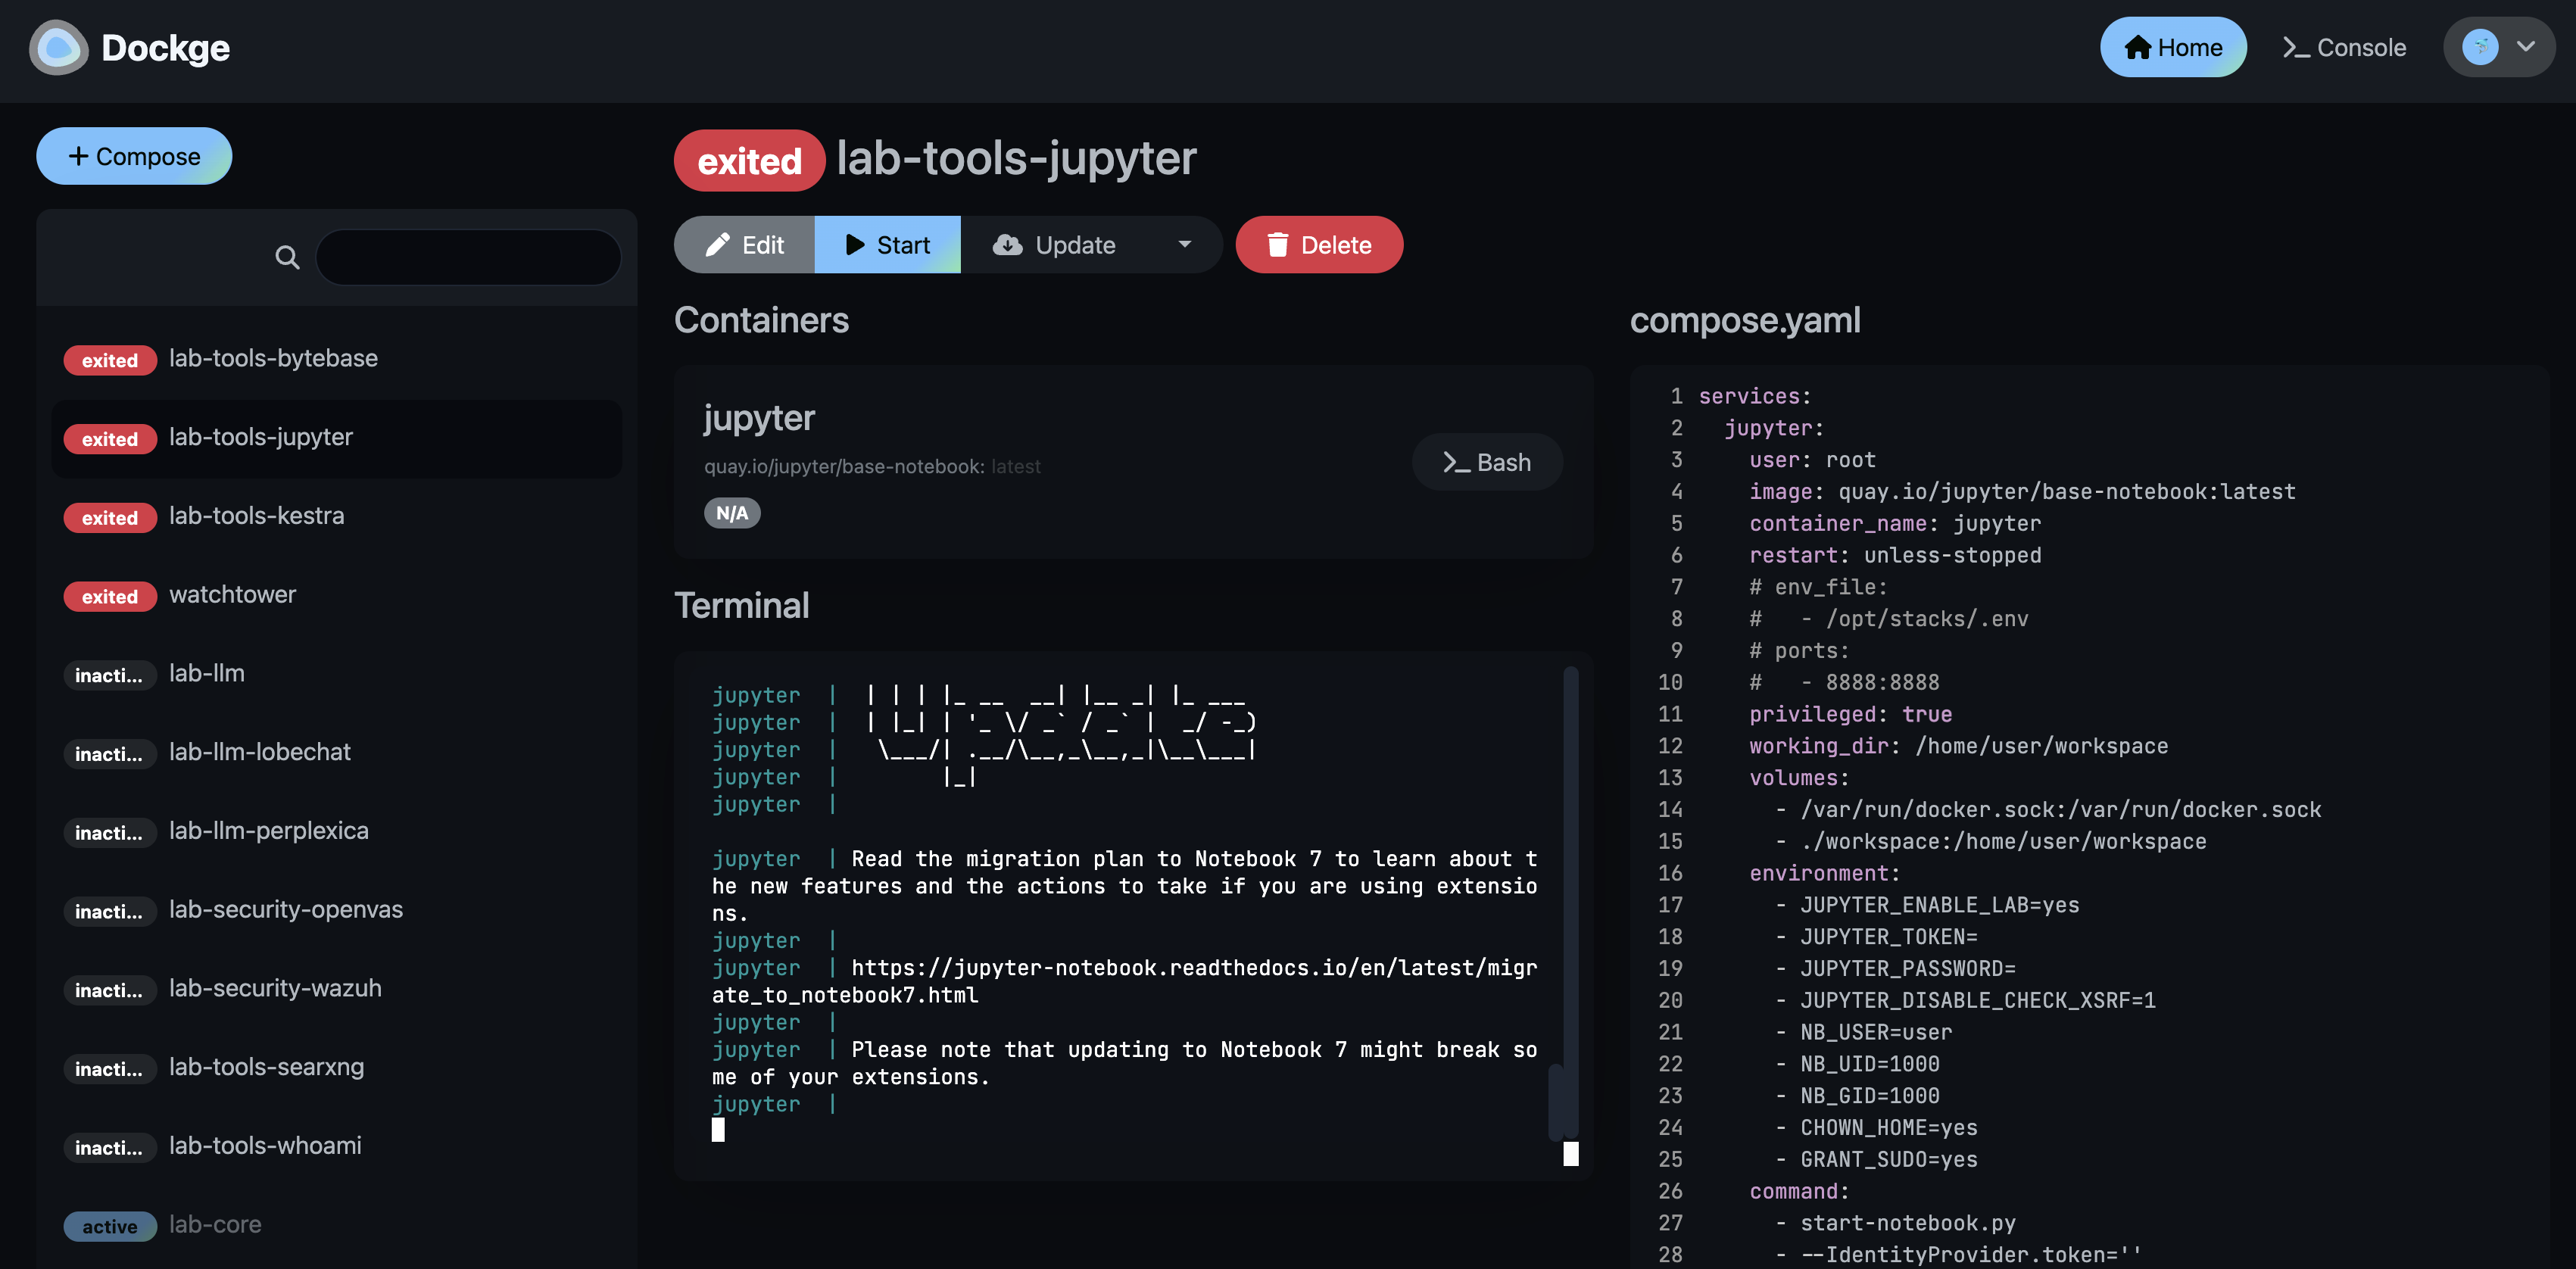2576x1269 pixels.
Task: Click the jupyter container name heading
Action: (x=759, y=417)
